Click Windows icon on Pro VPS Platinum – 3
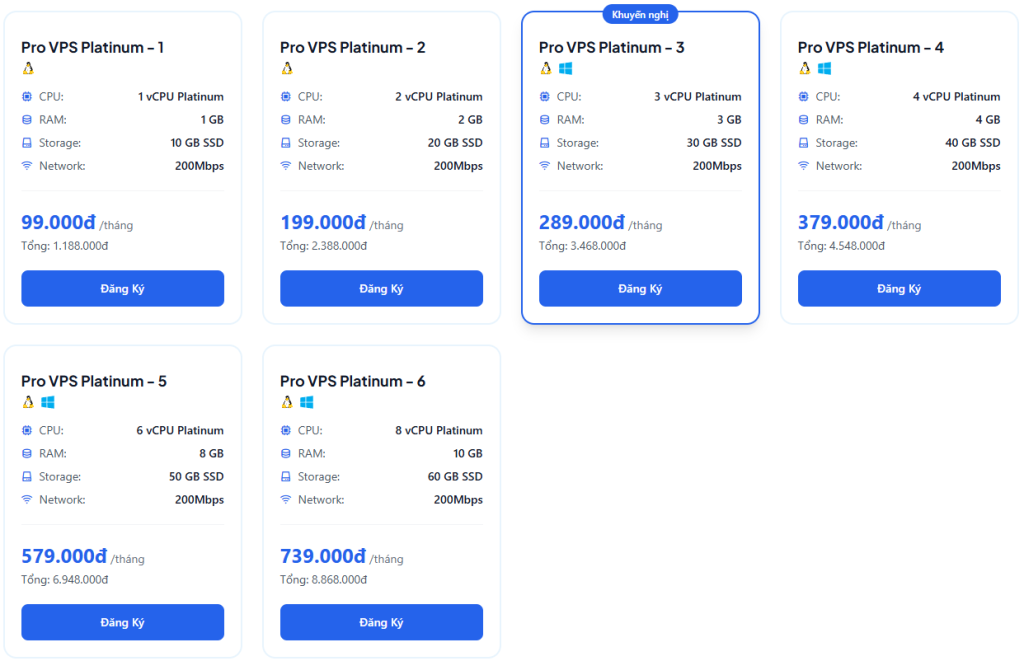 coord(565,69)
